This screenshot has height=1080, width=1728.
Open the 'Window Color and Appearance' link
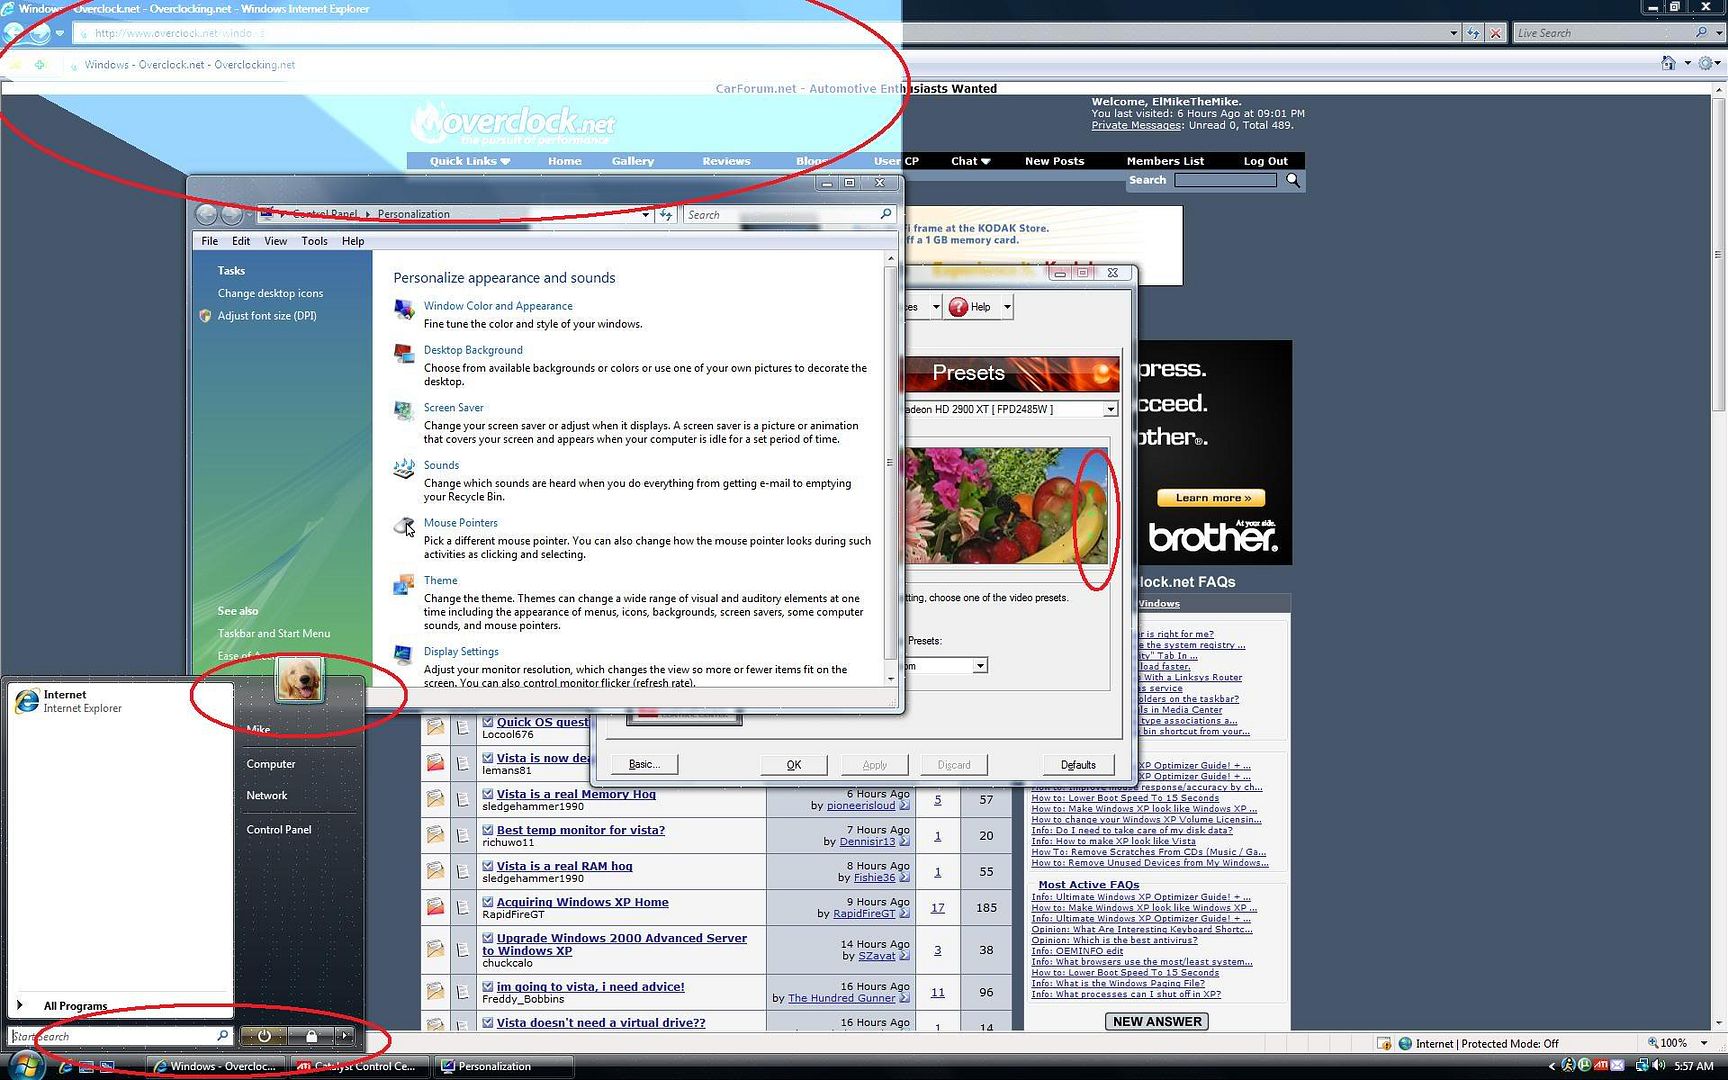pyautogui.click(x=498, y=306)
